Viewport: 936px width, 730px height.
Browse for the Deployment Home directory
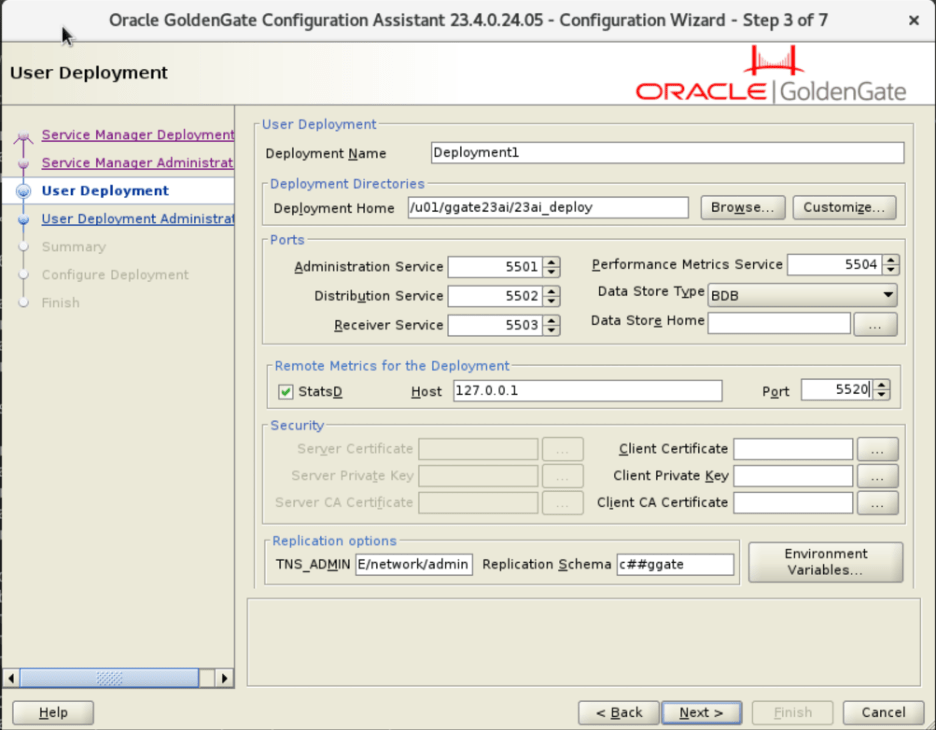click(742, 208)
